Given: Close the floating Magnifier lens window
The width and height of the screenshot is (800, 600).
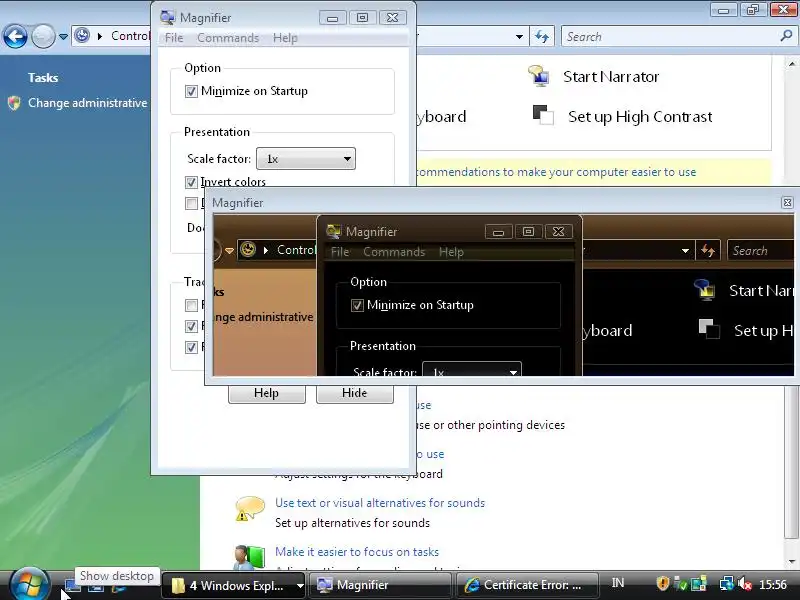Looking at the screenshot, I should [x=787, y=203].
